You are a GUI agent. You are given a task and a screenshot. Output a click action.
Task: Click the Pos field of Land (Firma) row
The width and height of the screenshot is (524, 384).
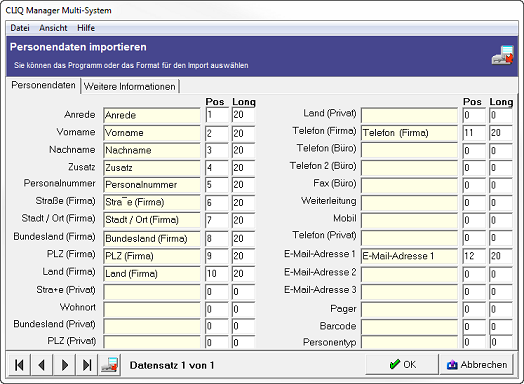(217, 274)
